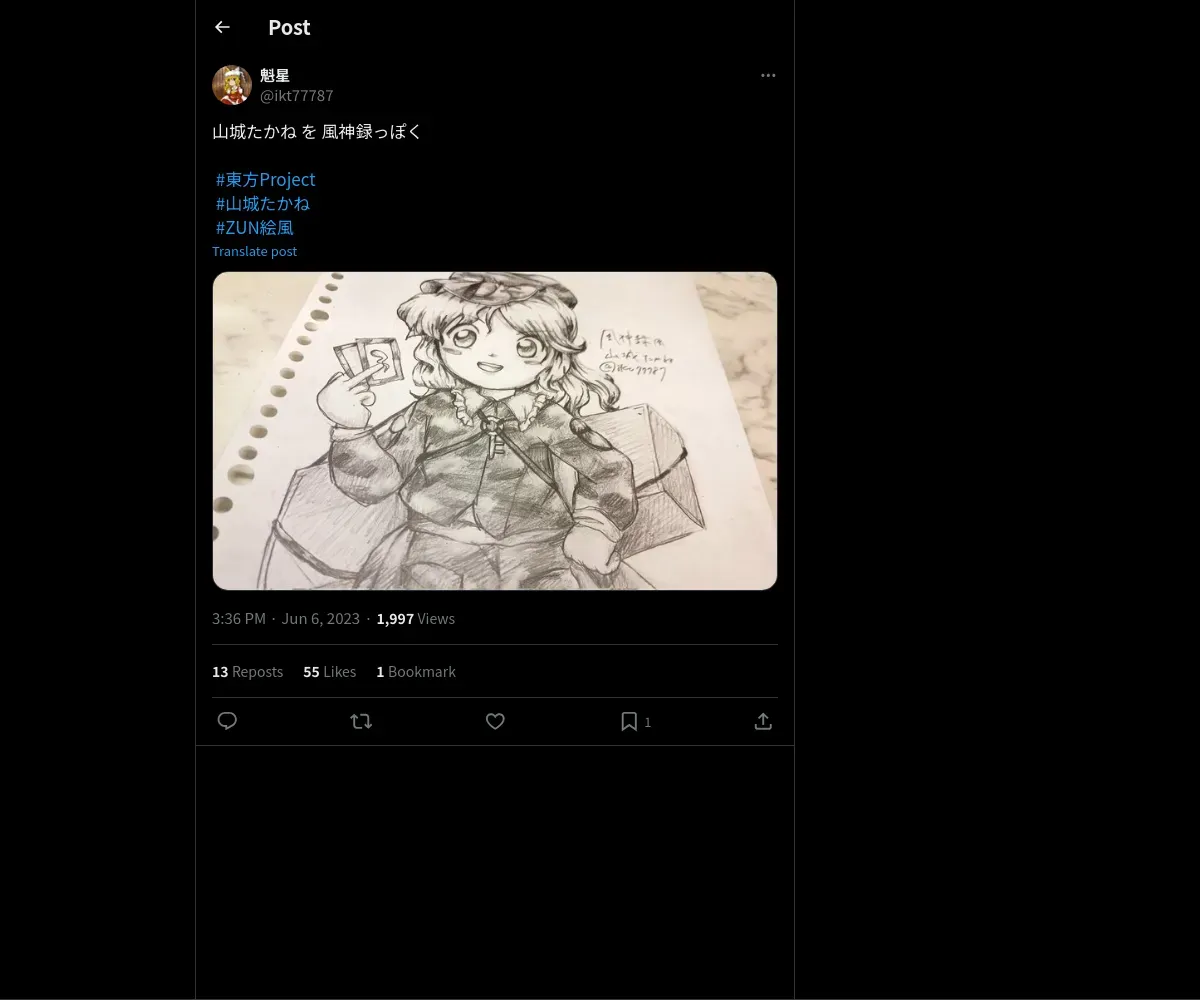Like the post with heart icon
The height and width of the screenshot is (1000, 1200).
495,721
